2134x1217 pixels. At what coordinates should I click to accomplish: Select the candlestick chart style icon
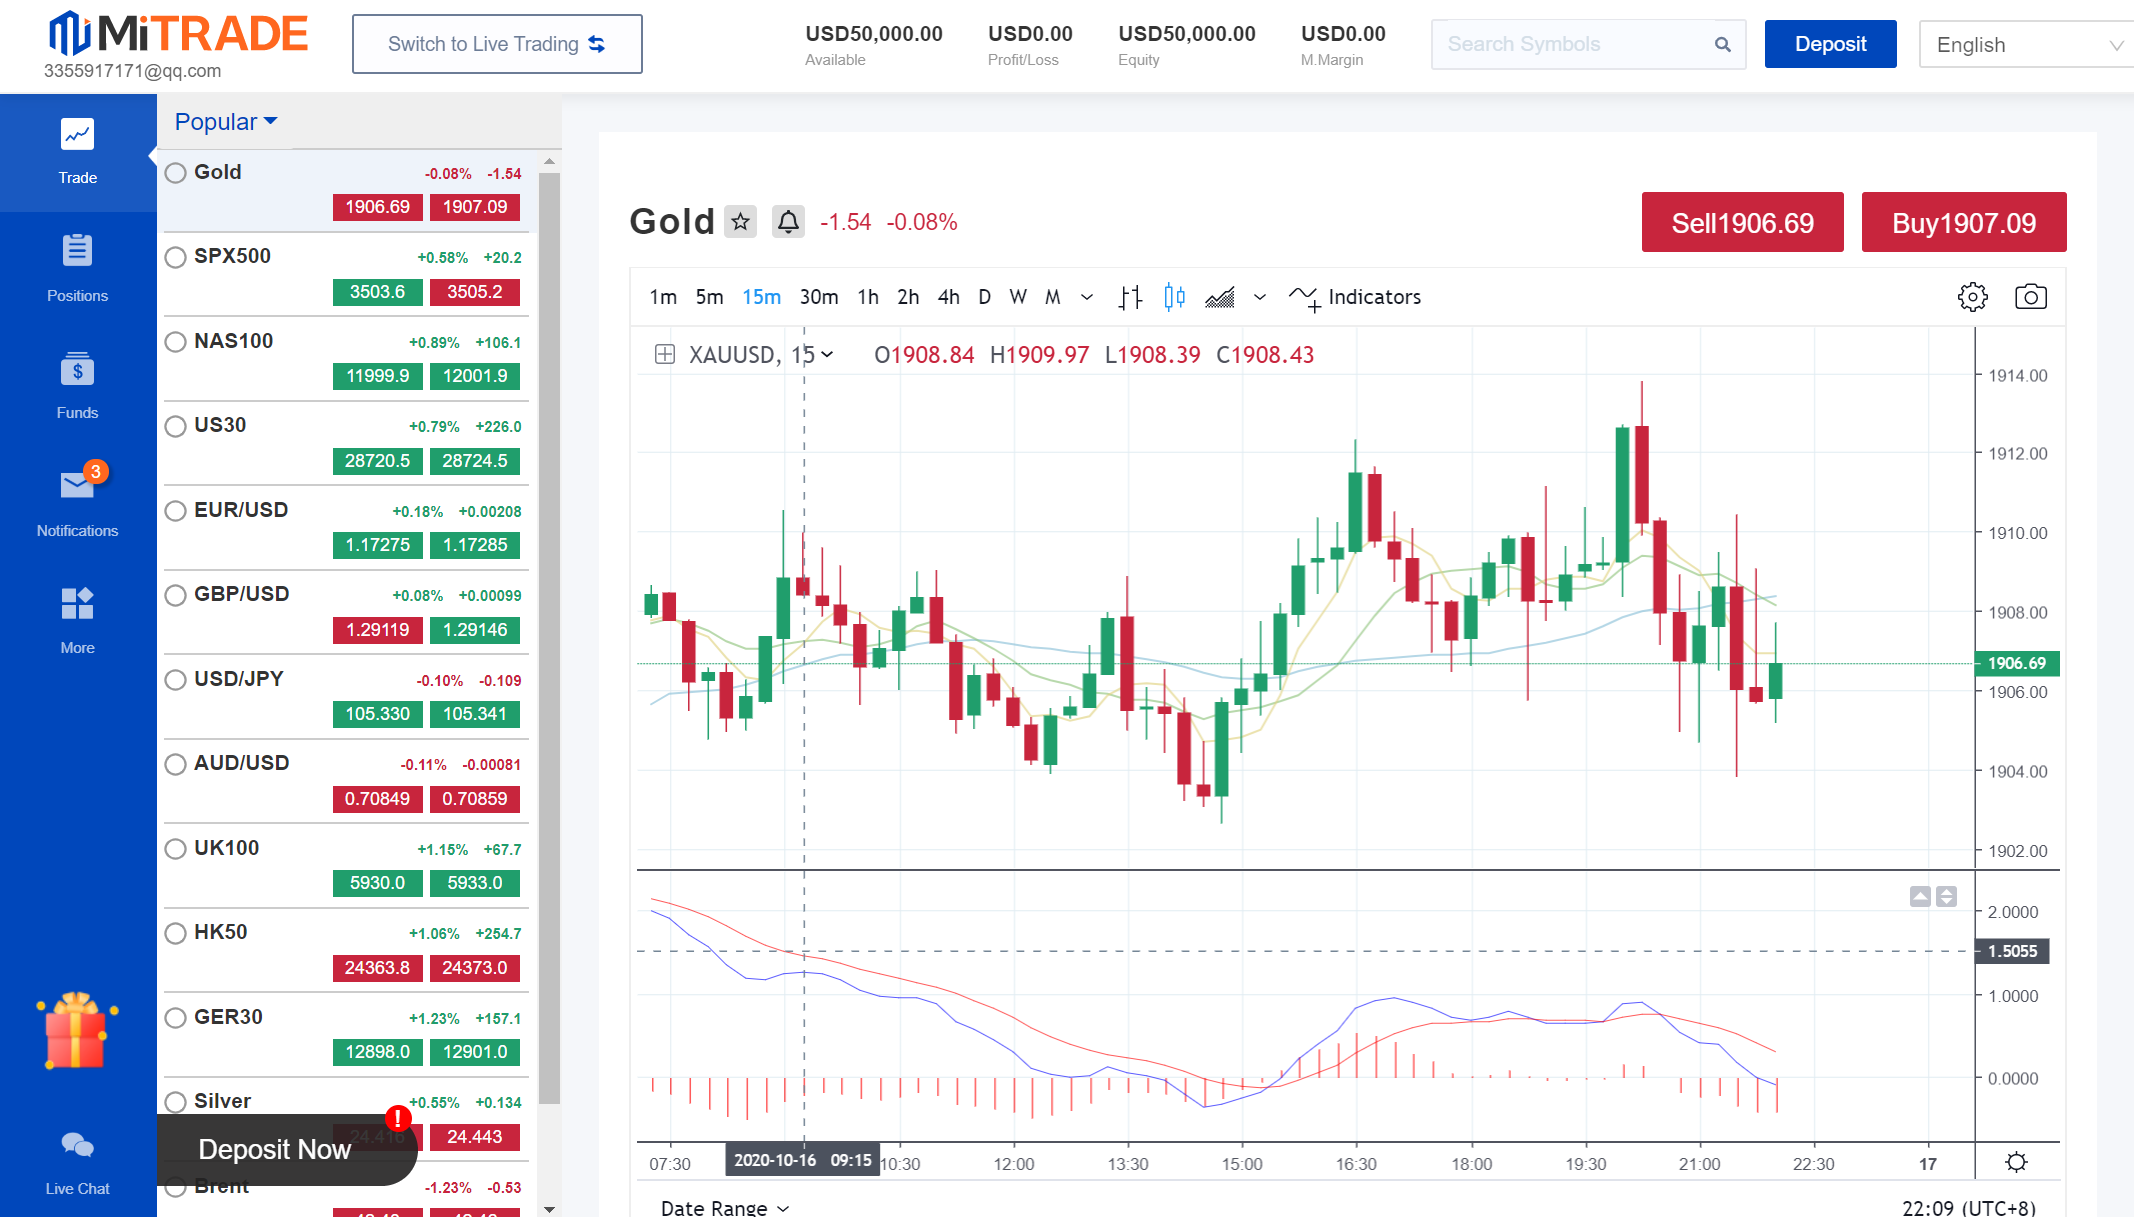coord(1174,297)
